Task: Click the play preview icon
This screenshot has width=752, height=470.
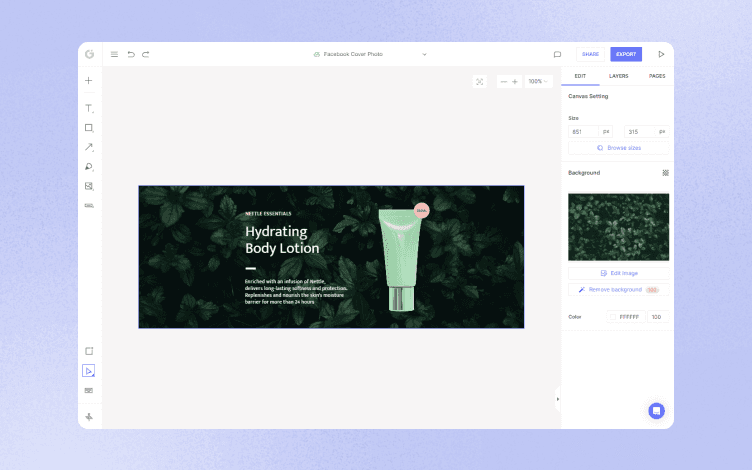Action: tap(661, 54)
